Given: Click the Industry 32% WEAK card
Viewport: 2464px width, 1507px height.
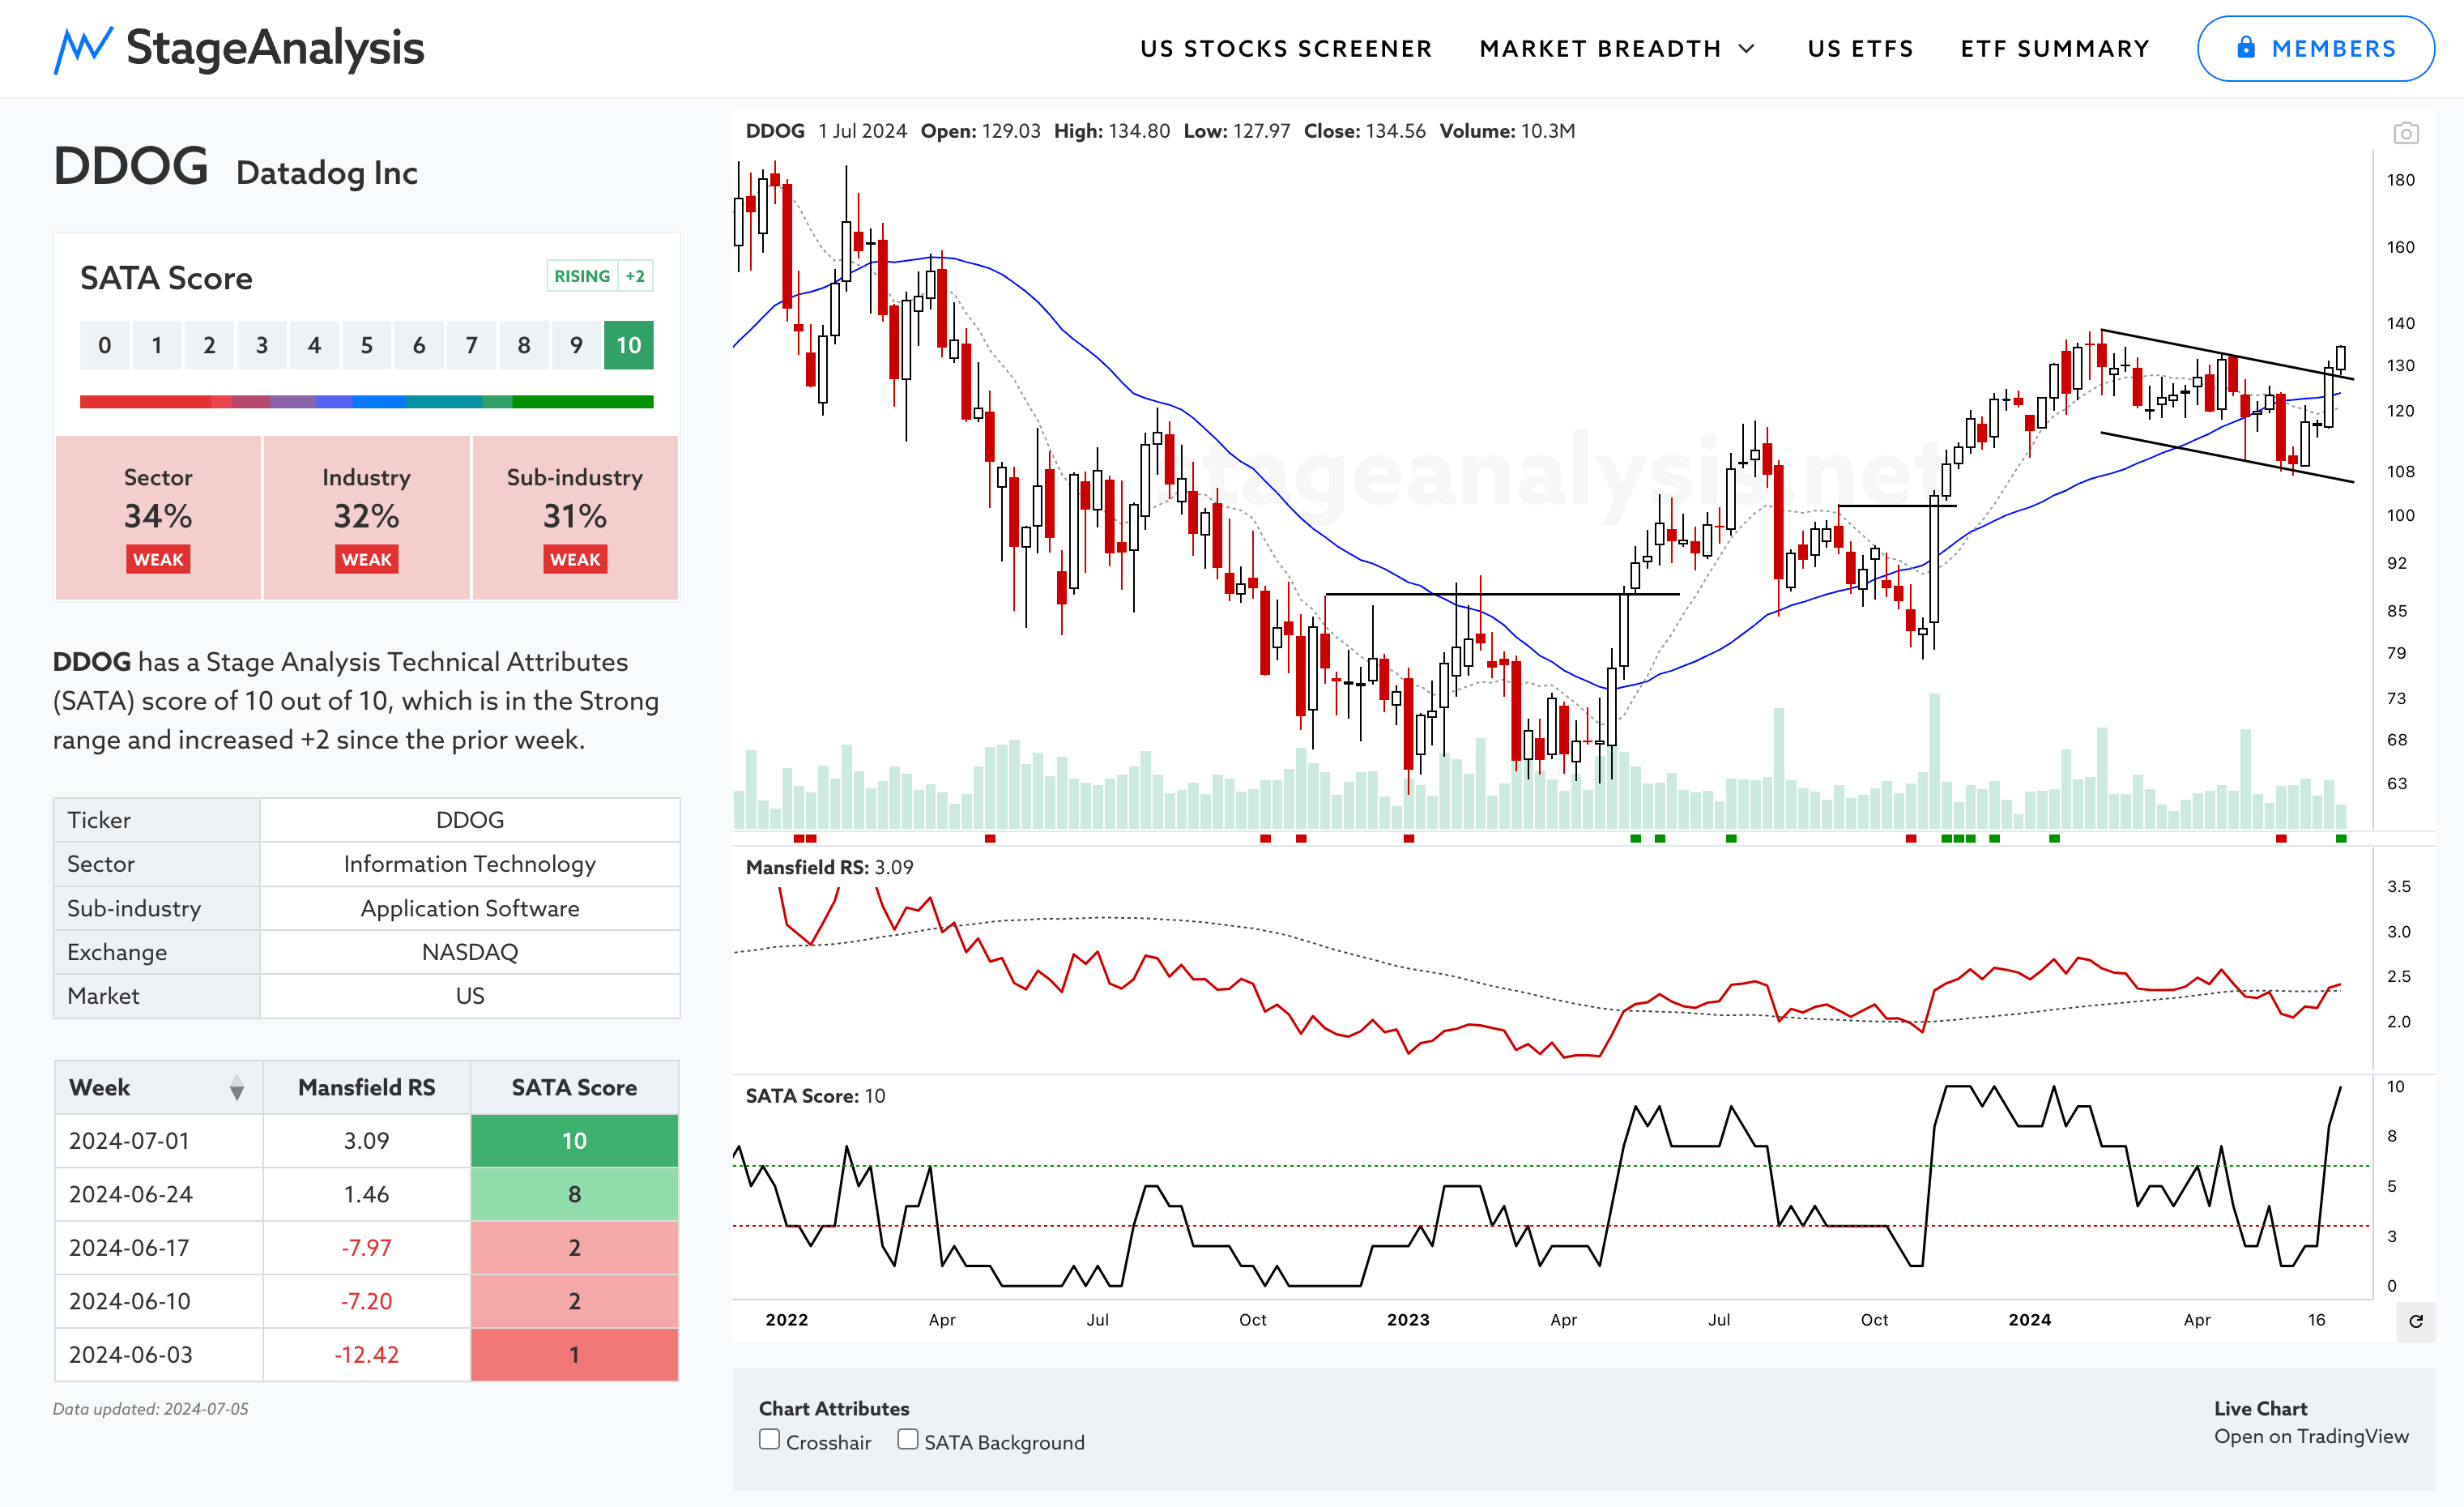Looking at the screenshot, I should (x=366, y=518).
